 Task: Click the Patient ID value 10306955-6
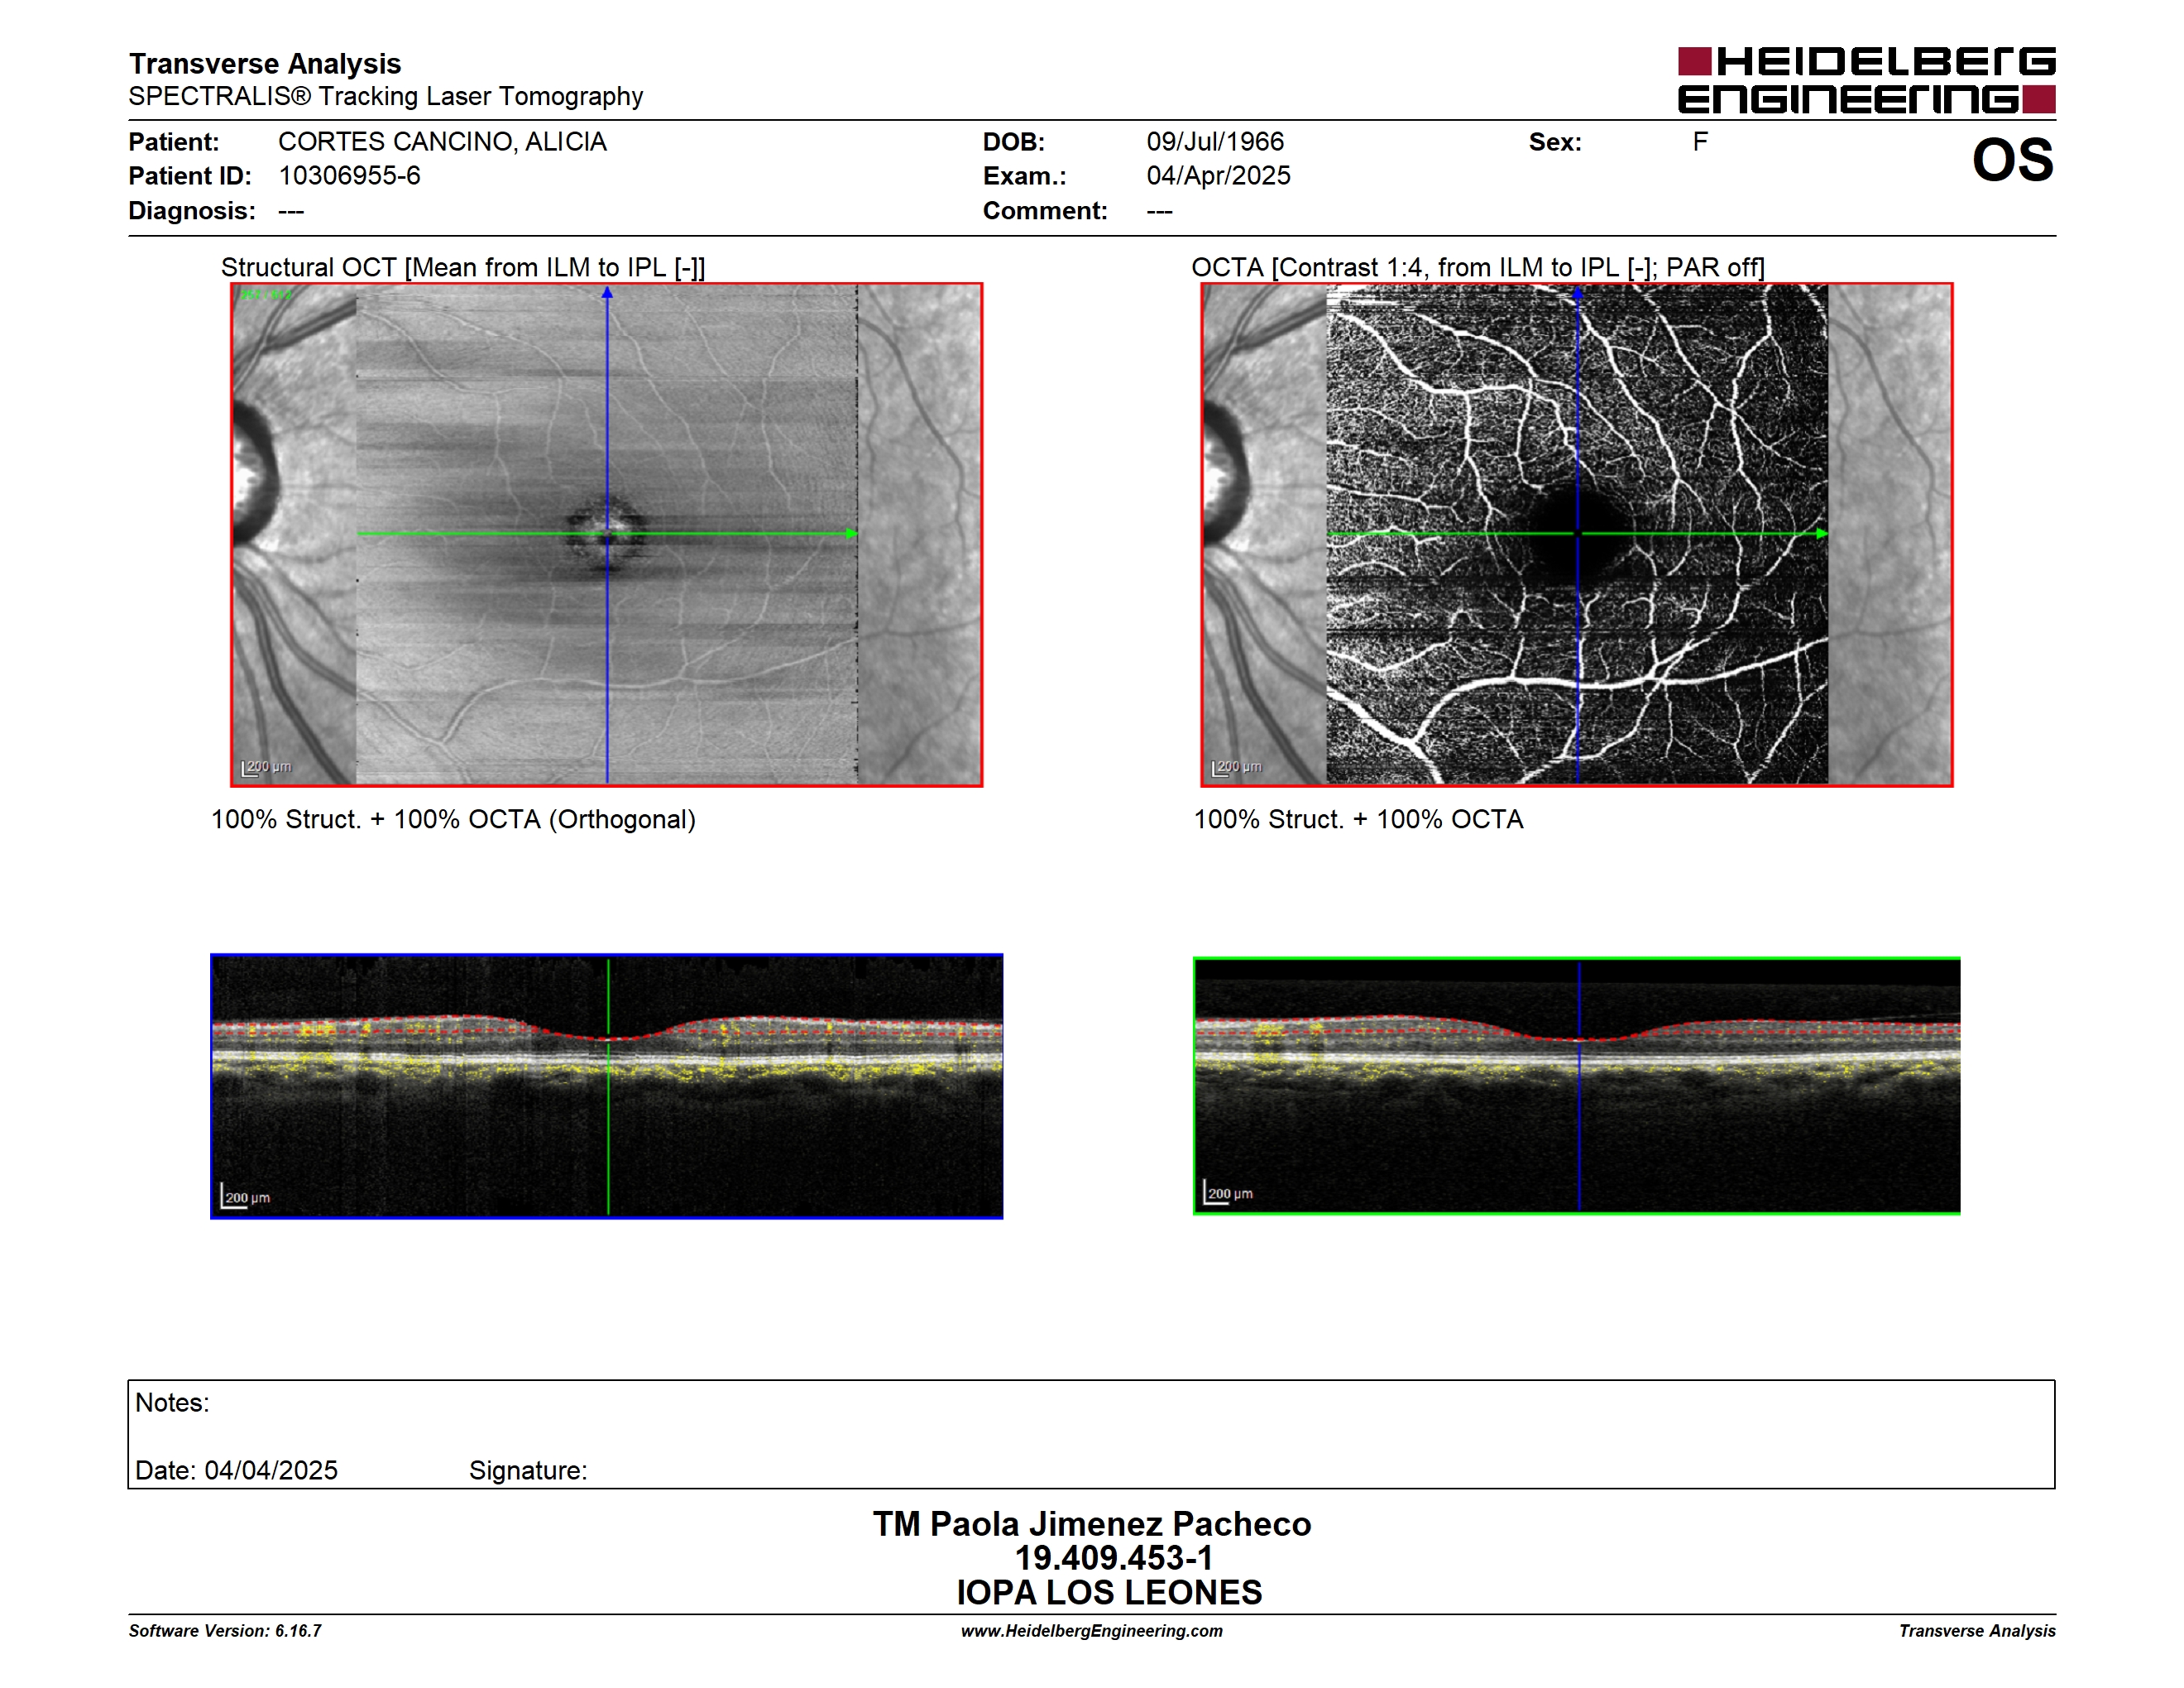tap(349, 176)
